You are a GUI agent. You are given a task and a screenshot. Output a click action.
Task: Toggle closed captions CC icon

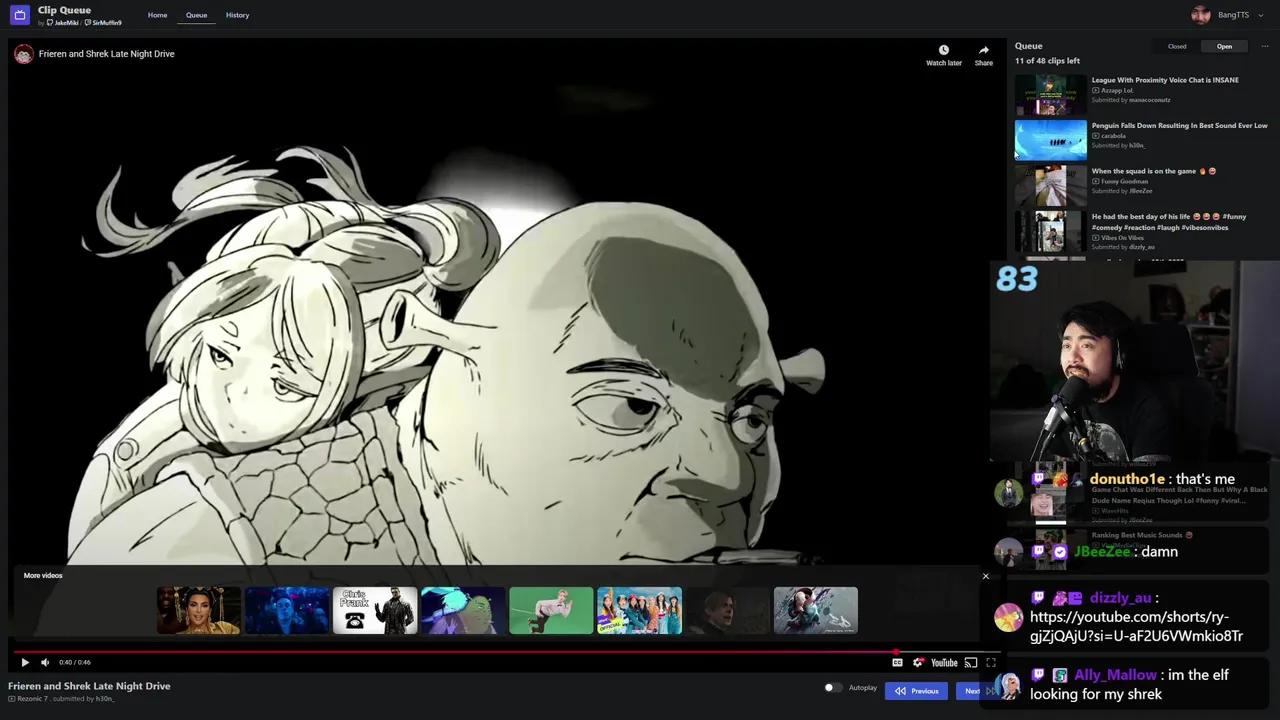(897, 662)
